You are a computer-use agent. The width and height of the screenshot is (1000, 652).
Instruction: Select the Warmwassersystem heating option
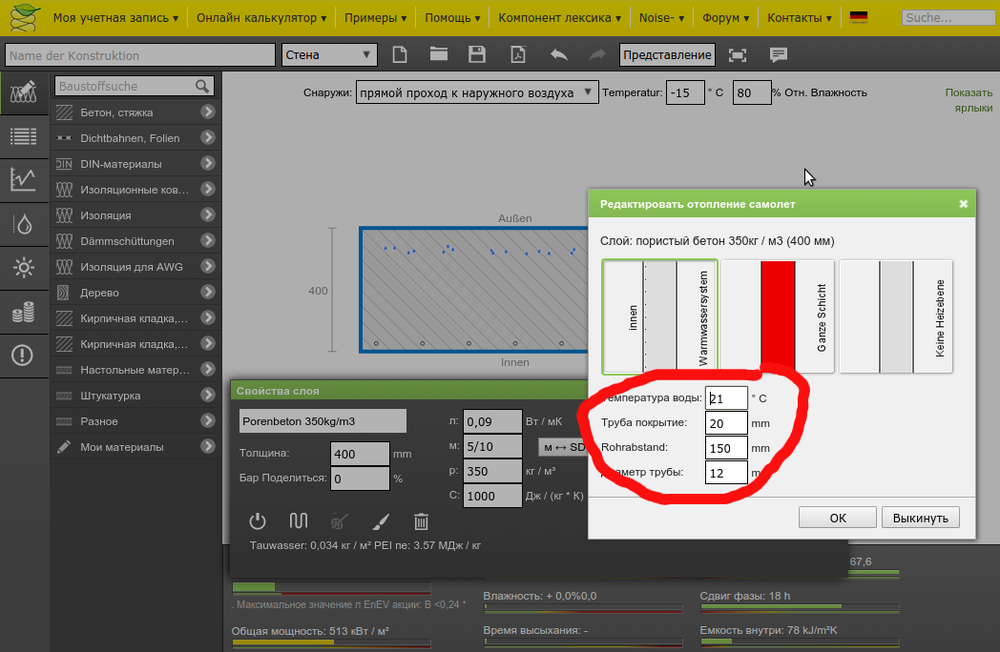tap(660, 316)
